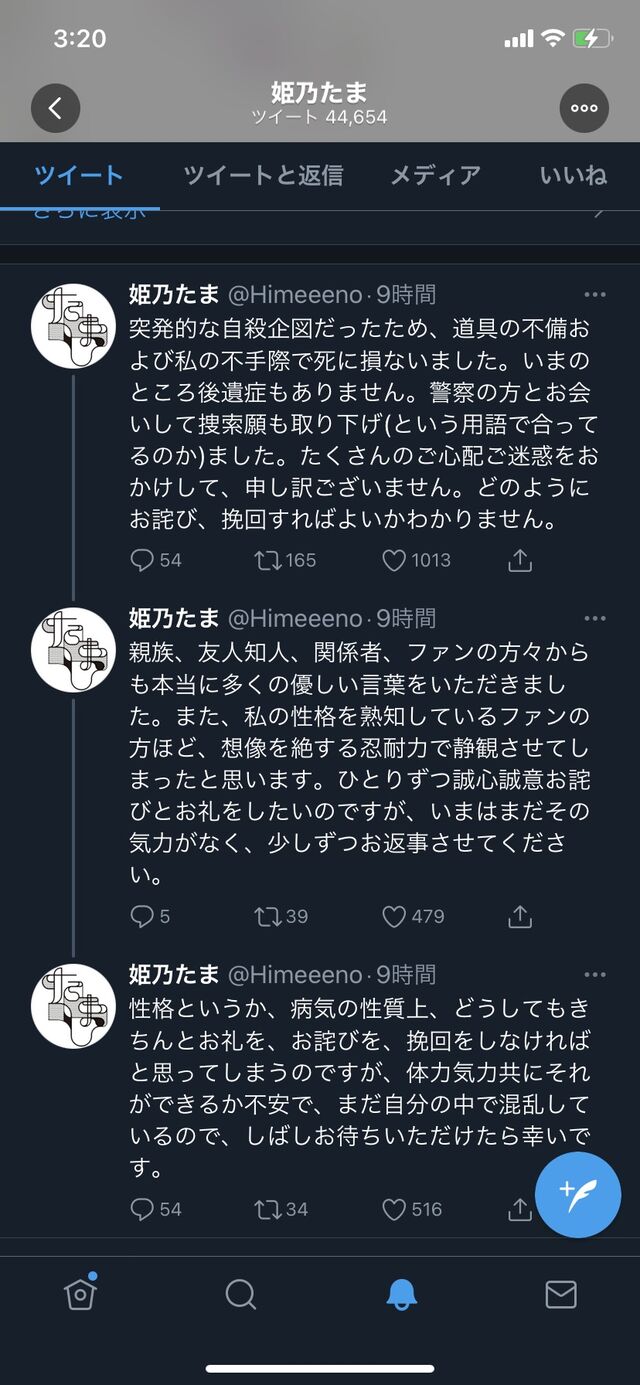Like the tweet with 479 likes
This screenshot has height=1385, width=640.
pyautogui.click(x=395, y=916)
